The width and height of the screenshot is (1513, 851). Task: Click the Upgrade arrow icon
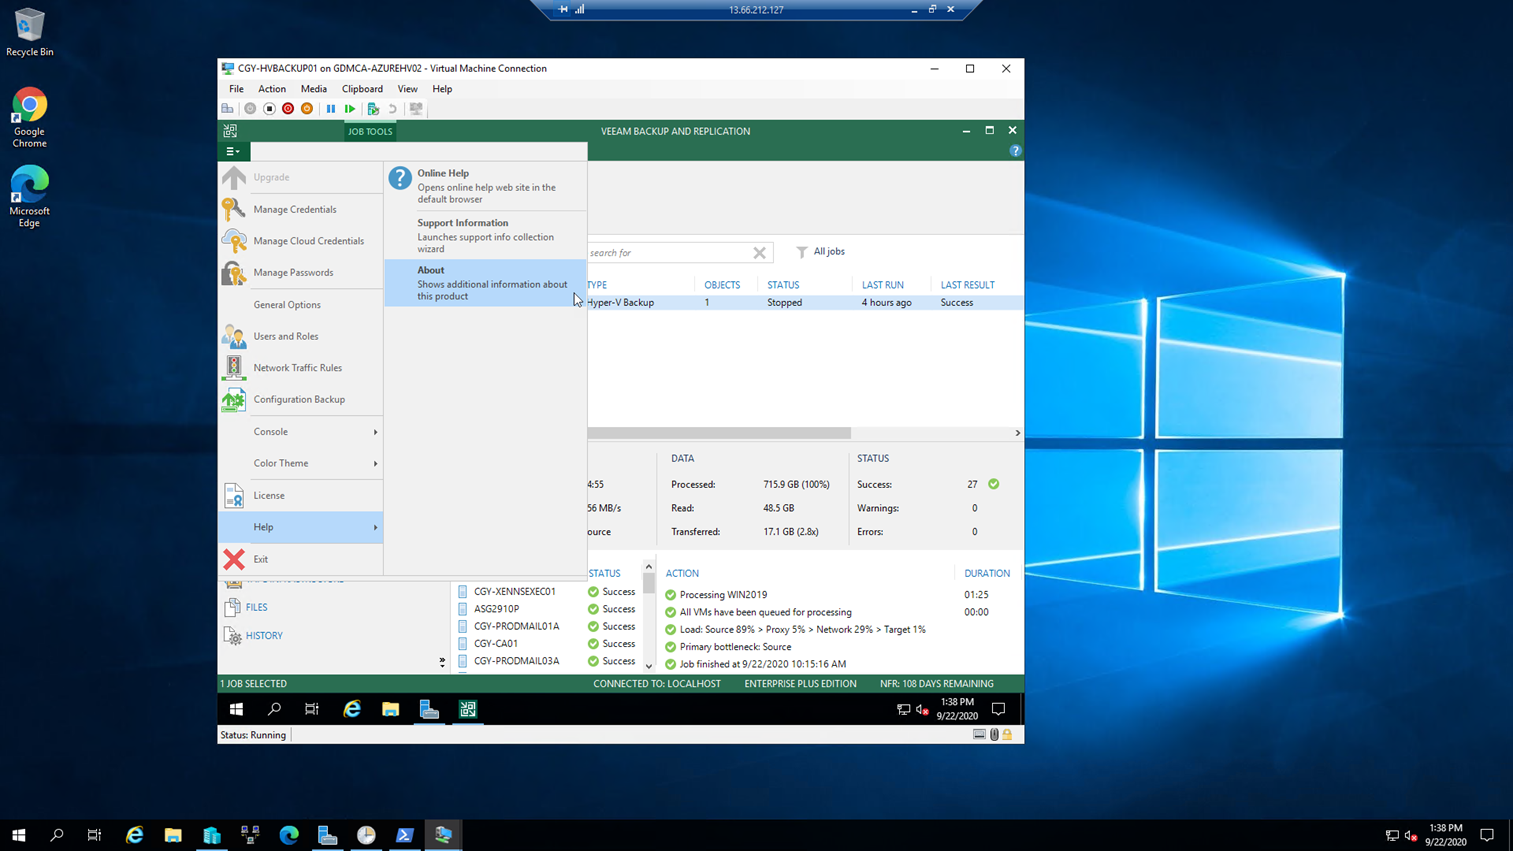click(x=234, y=177)
